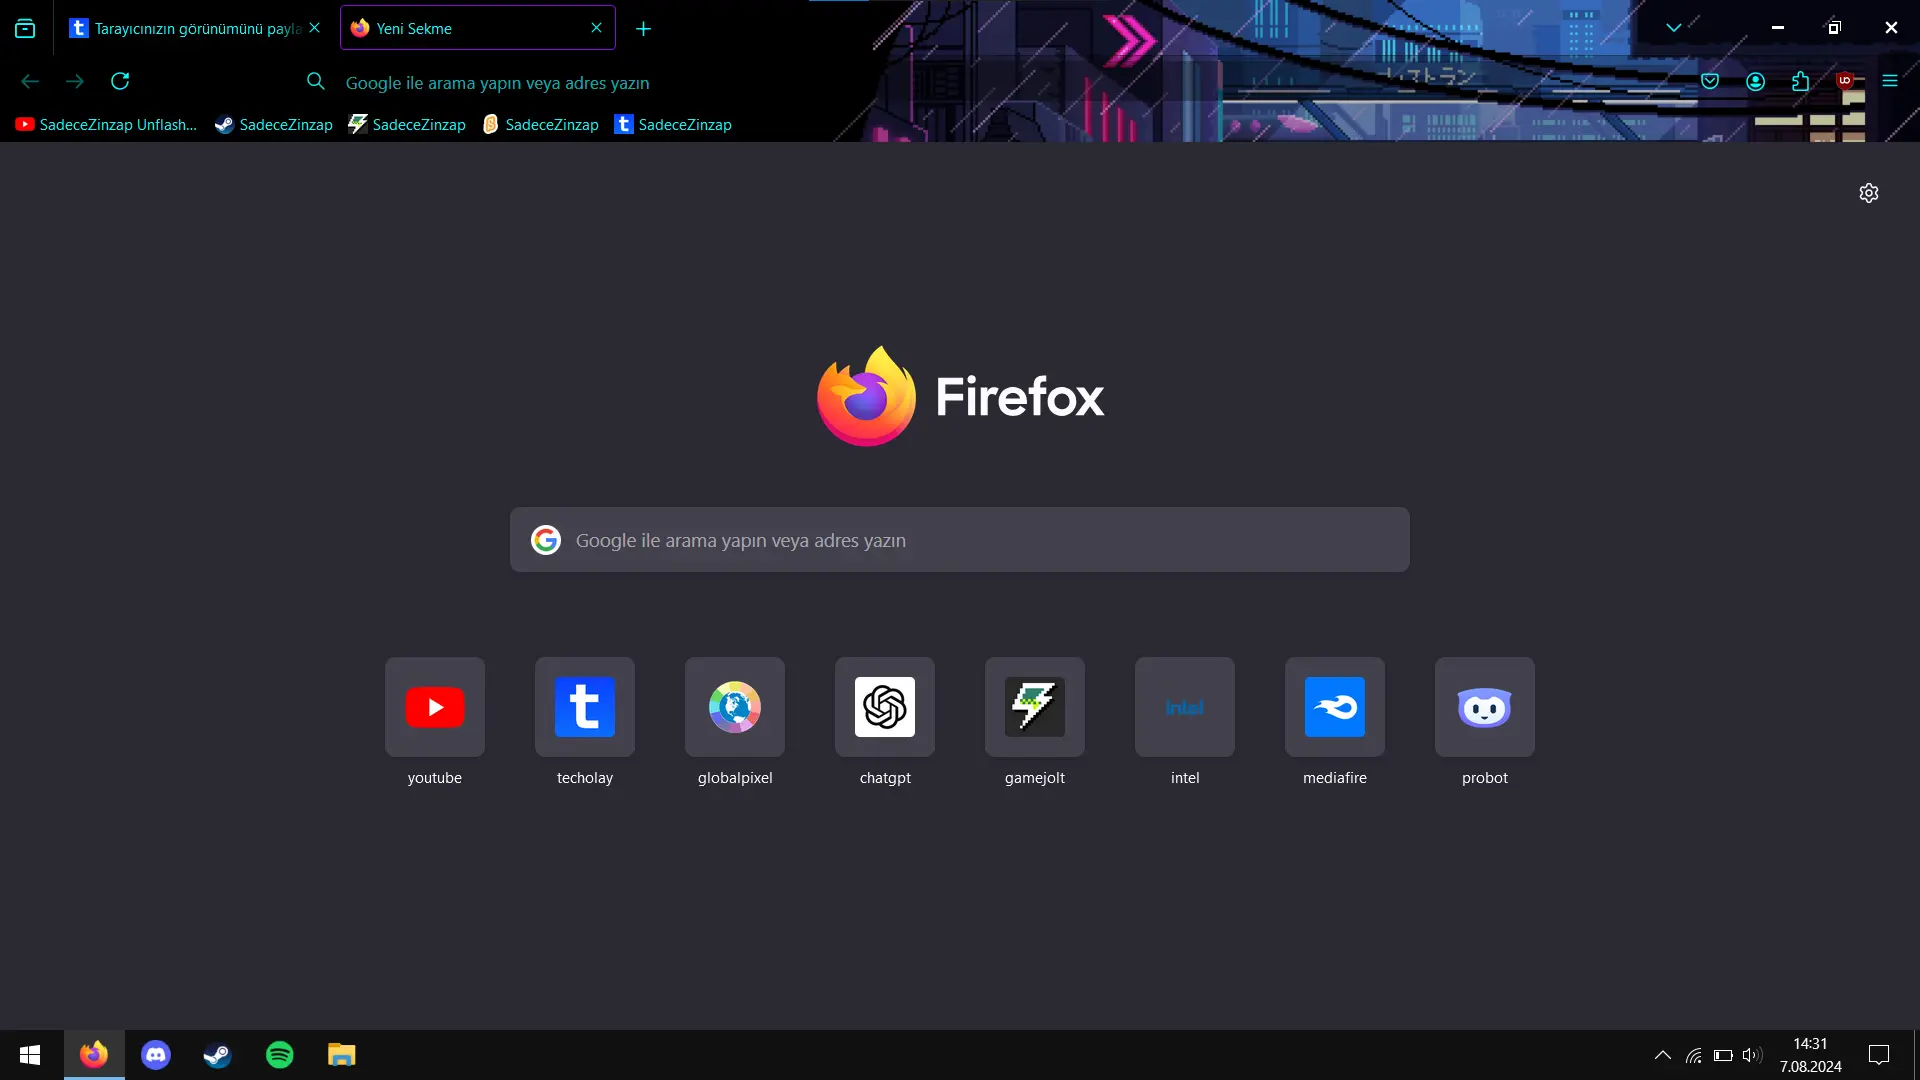1920x1080 pixels.
Task: Open the SadeceZinzap Steam bookmark
Action: click(x=274, y=124)
